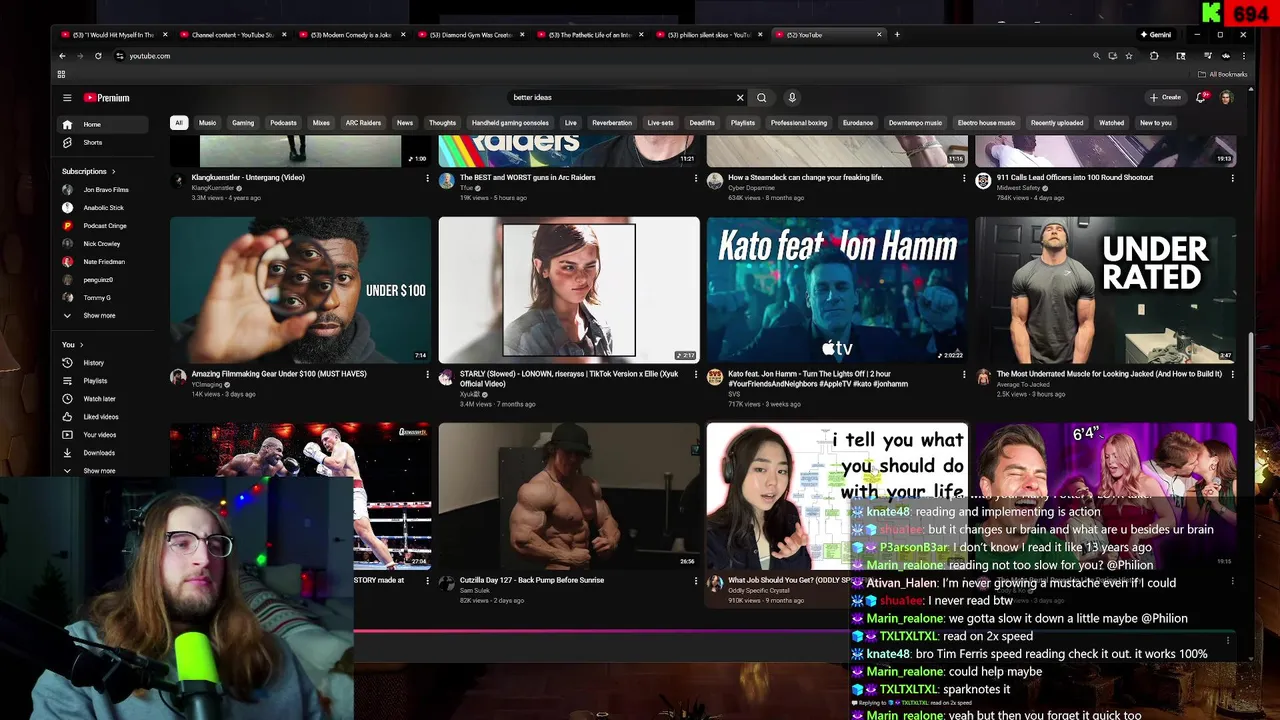
Task: Open History in the sidebar
Action: tap(103, 363)
